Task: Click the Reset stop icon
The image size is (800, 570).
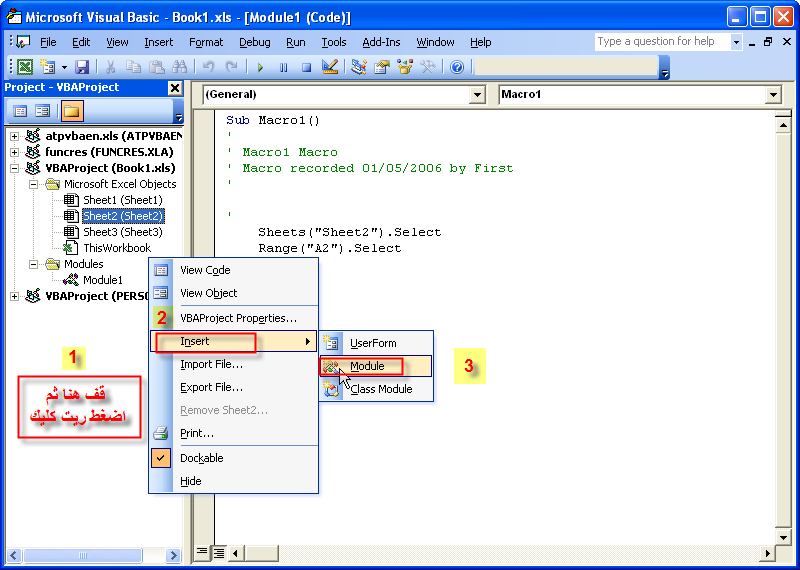Action: [x=306, y=67]
